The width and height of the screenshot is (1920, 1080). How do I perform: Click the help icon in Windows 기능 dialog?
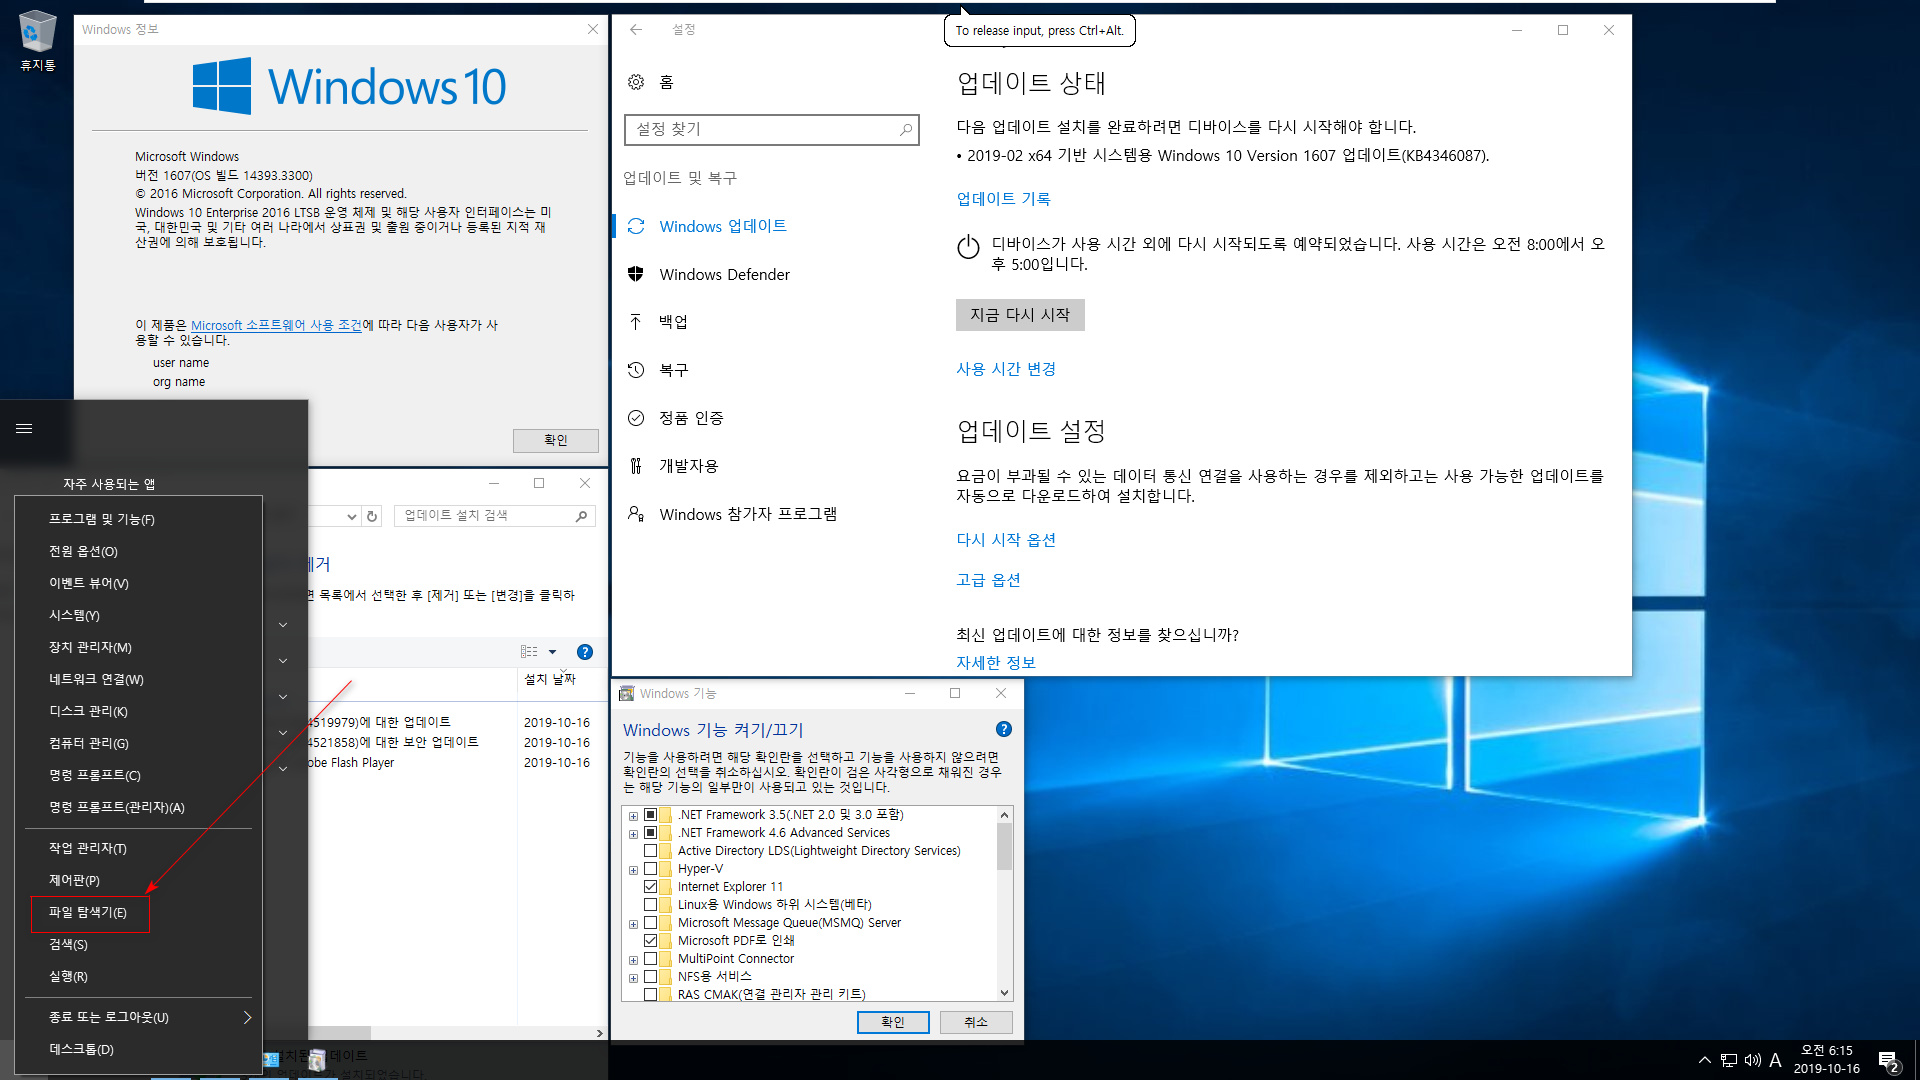(x=1004, y=729)
